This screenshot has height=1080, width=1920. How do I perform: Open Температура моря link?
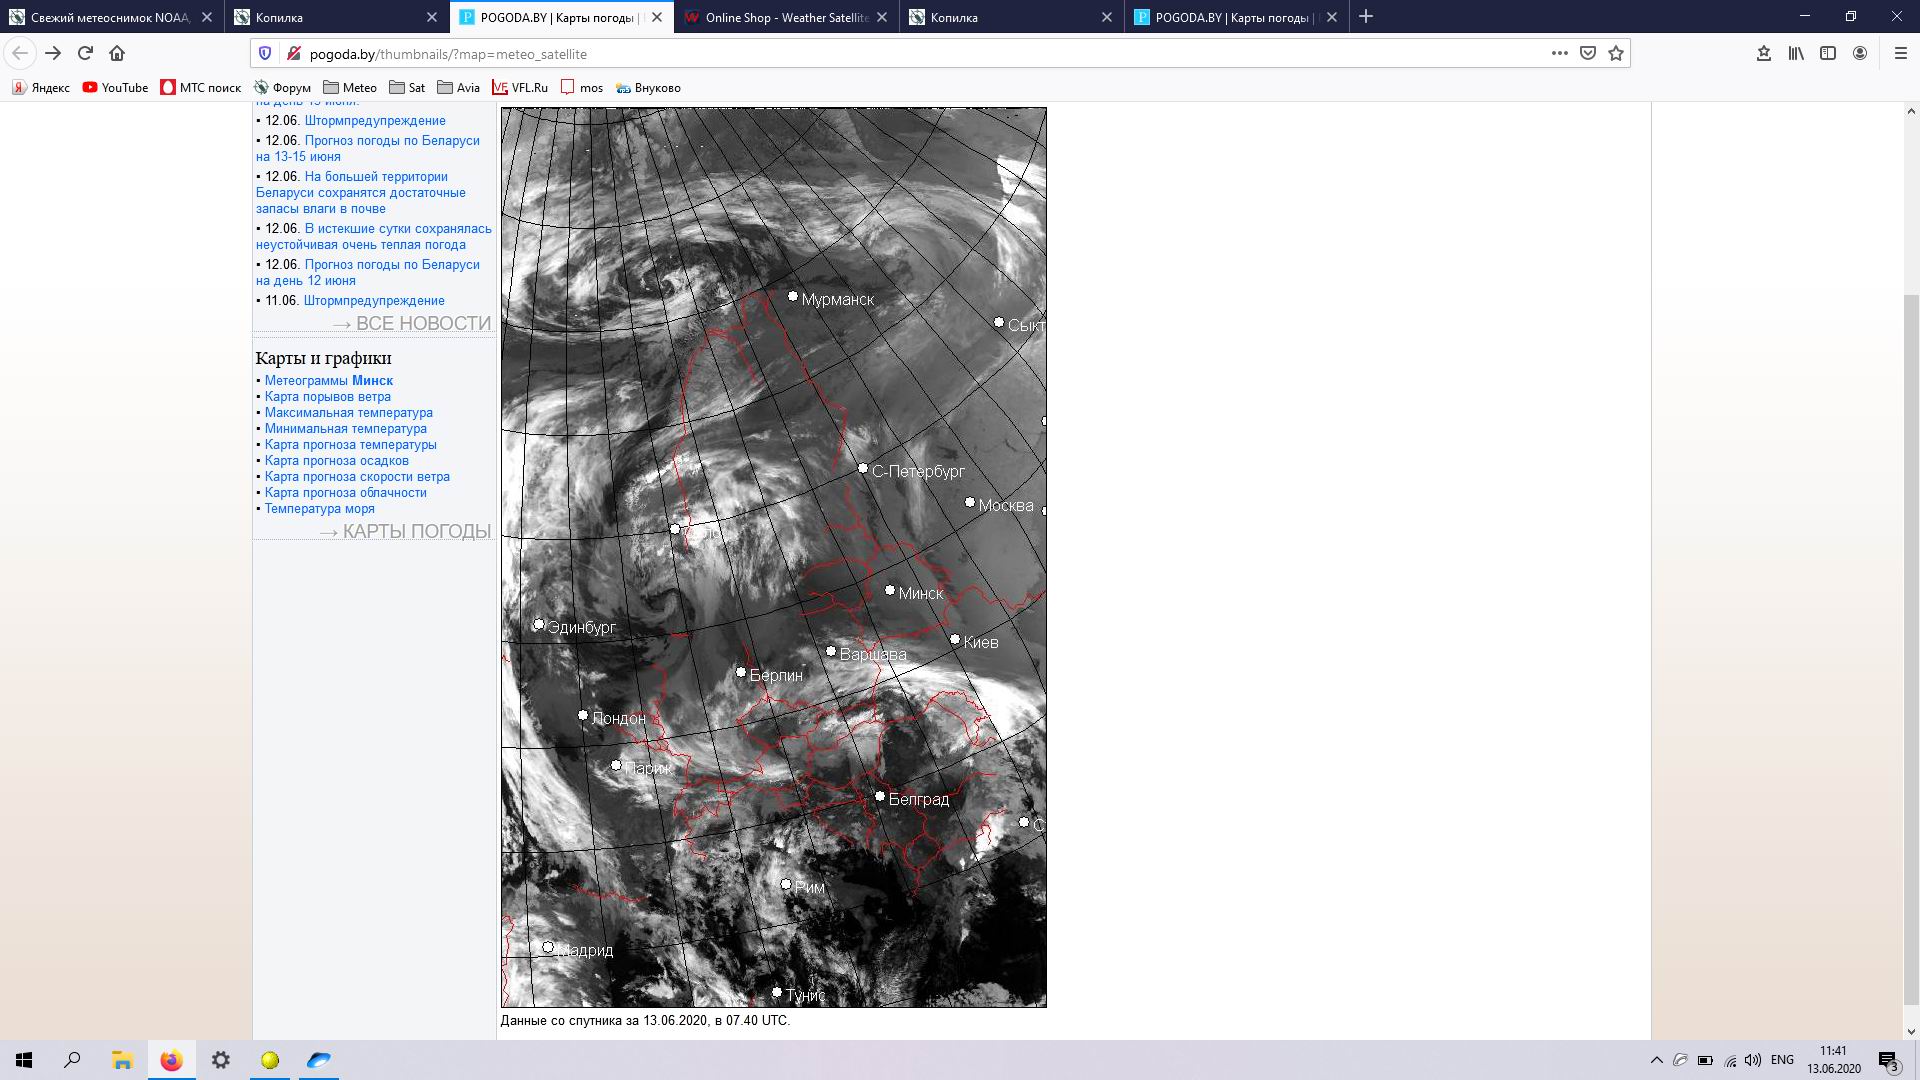pos(320,509)
